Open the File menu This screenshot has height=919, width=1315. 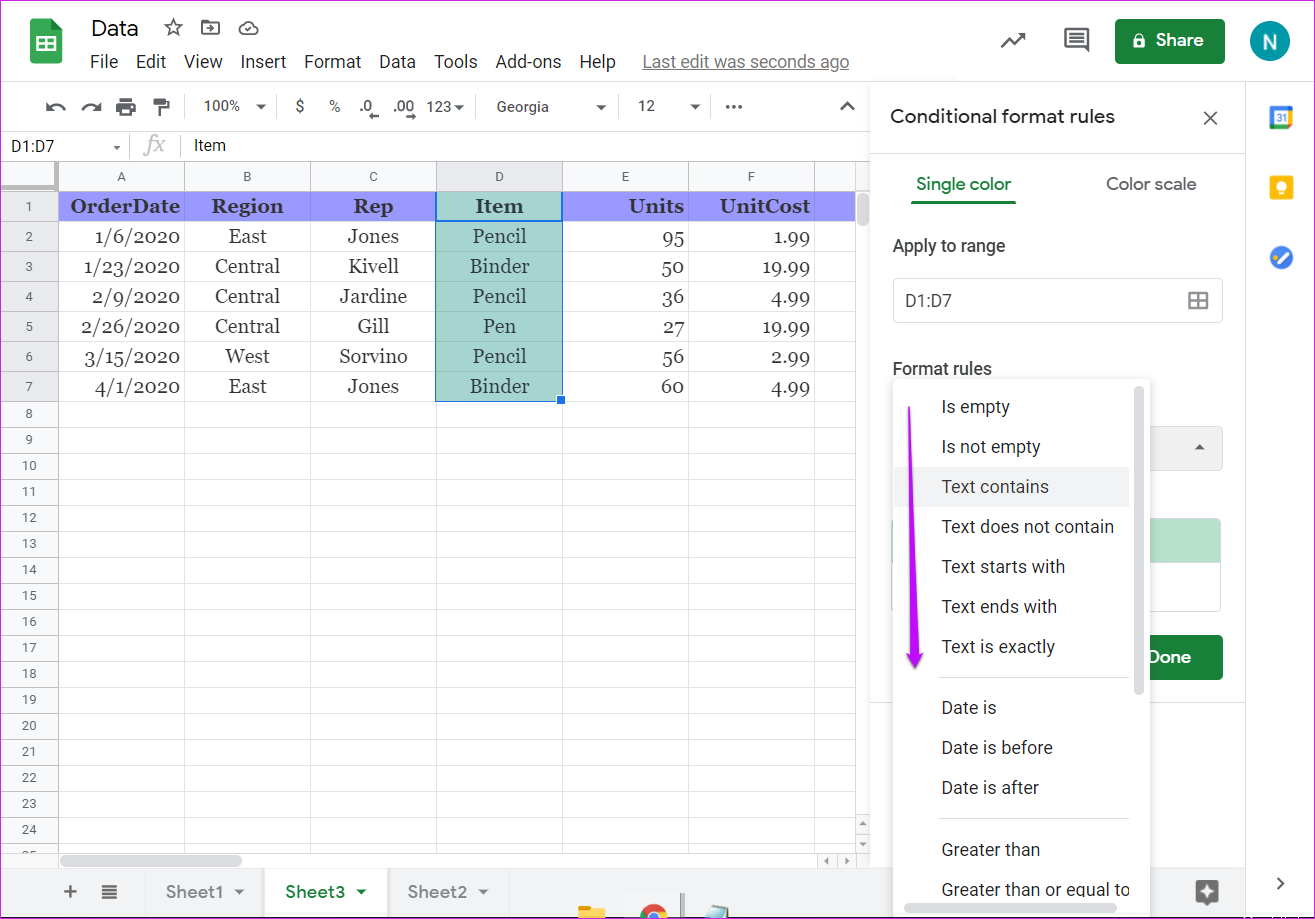(104, 62)
